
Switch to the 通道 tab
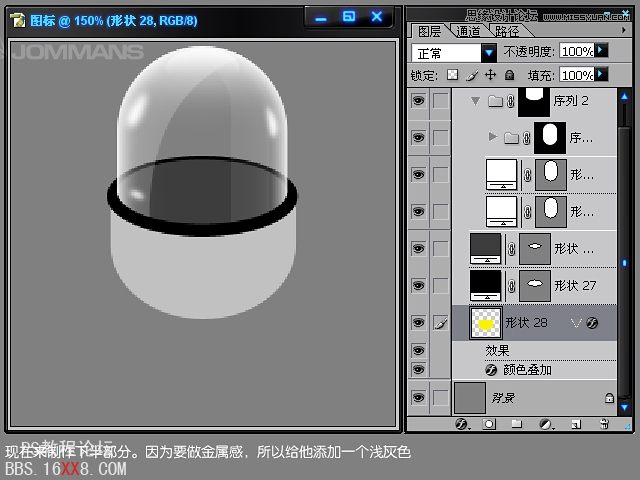[x=467, y=31]
